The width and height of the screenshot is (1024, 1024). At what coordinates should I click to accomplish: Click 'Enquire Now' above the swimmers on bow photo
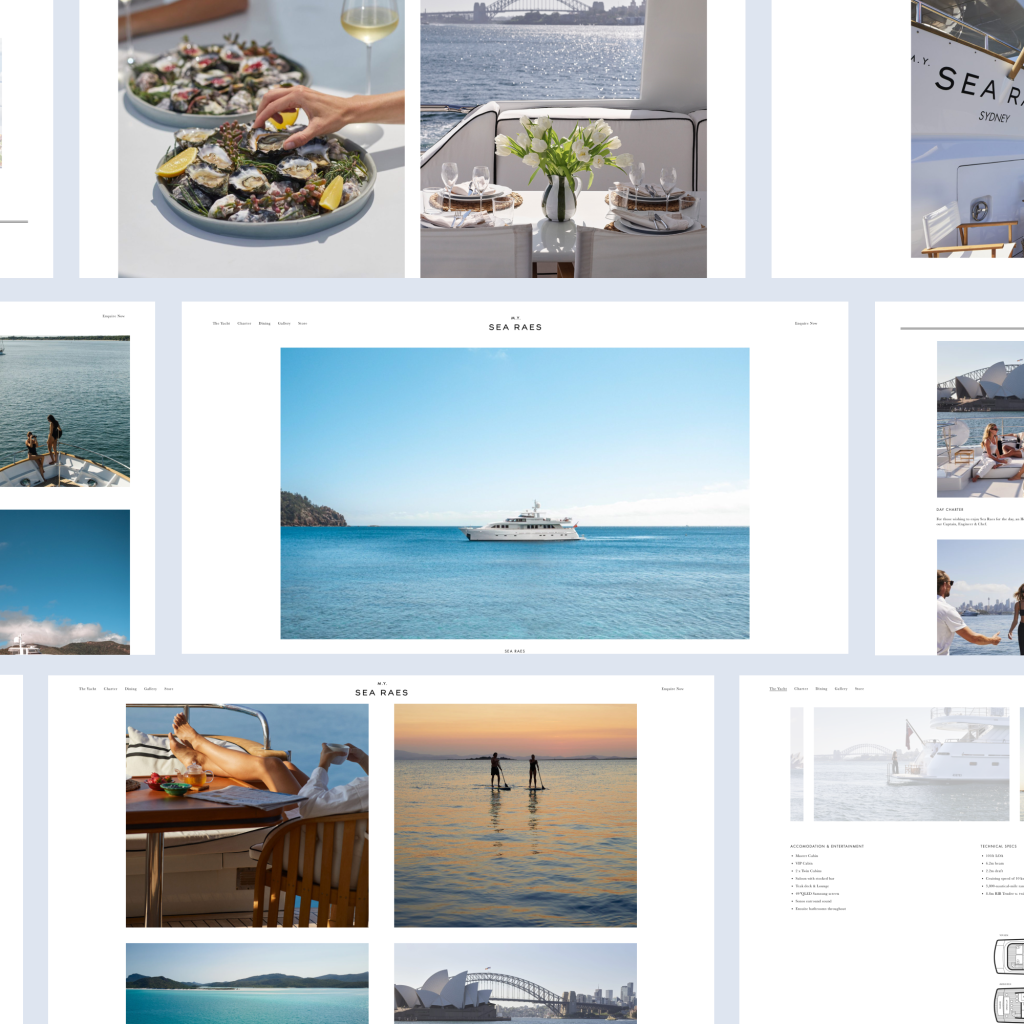point(114,316)
